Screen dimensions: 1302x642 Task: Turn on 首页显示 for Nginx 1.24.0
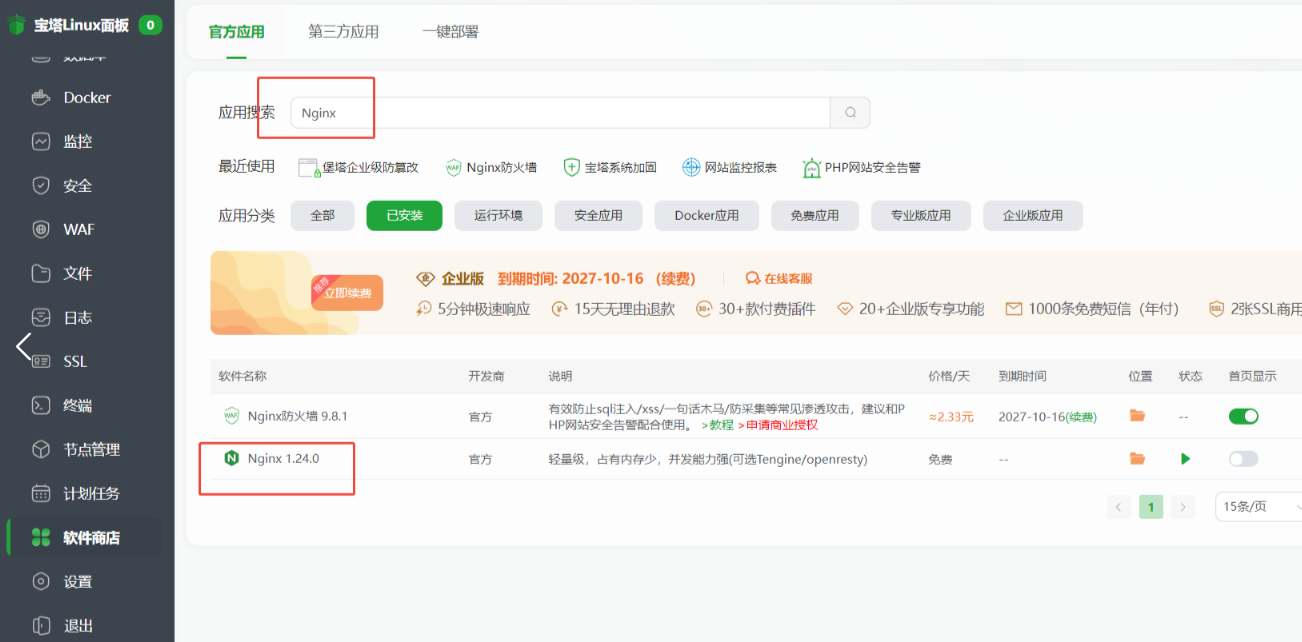tap(1243, 459)
